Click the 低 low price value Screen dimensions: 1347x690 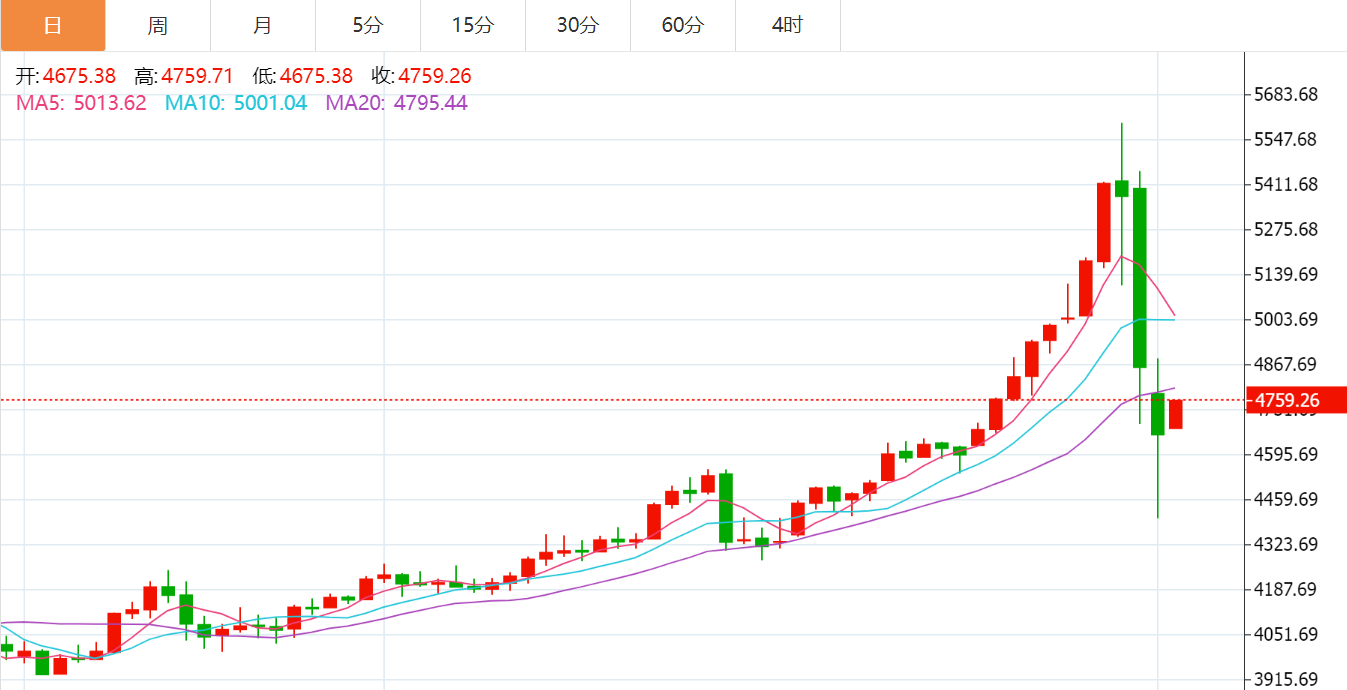click(x=316, y=76)
